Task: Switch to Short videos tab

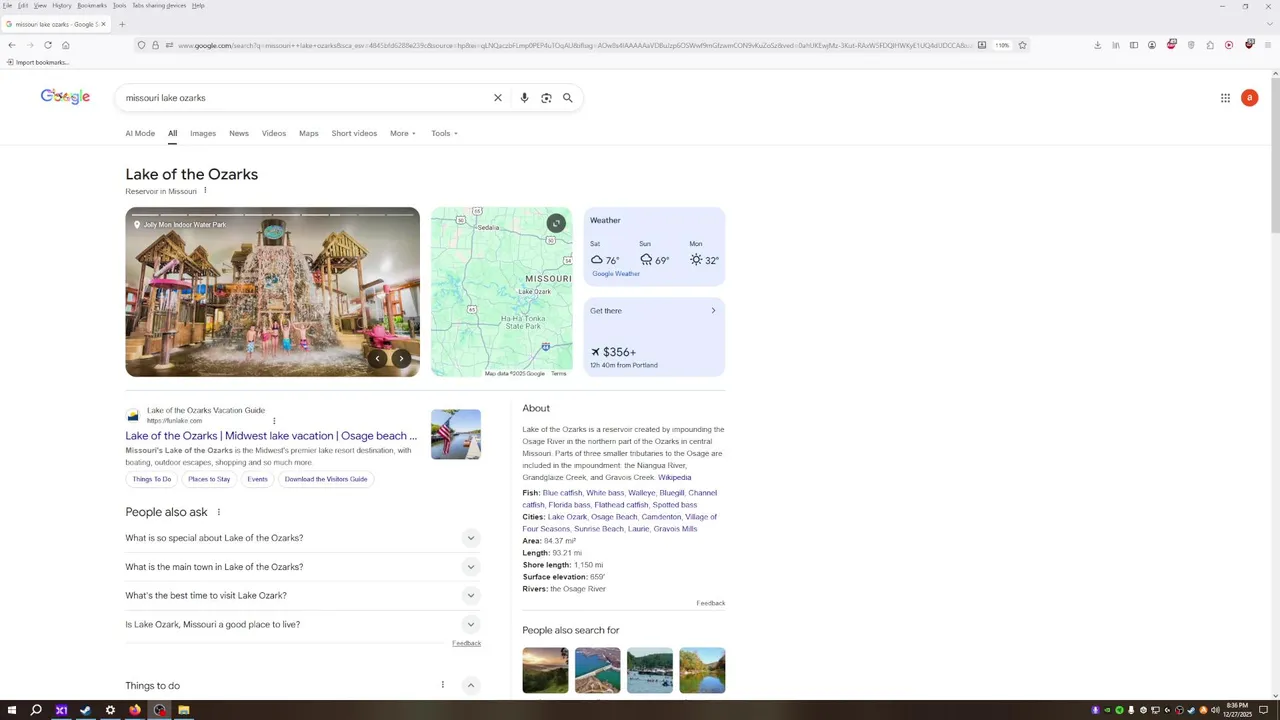Action: pyautogui.click(x=354, y=133)
